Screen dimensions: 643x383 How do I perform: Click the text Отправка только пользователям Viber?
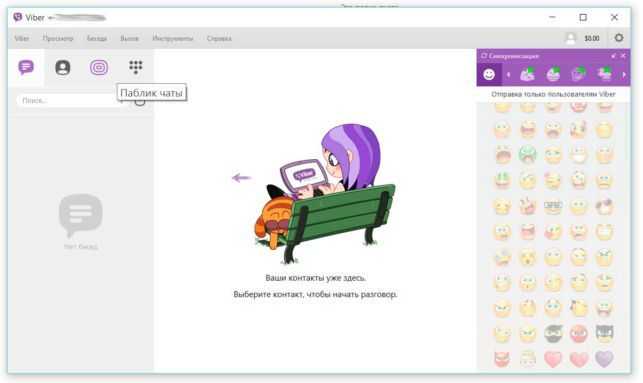553,94
